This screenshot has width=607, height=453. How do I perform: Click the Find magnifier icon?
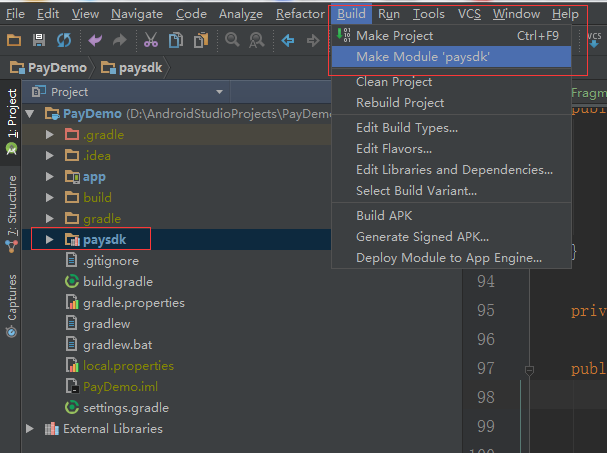coord(232,40)
